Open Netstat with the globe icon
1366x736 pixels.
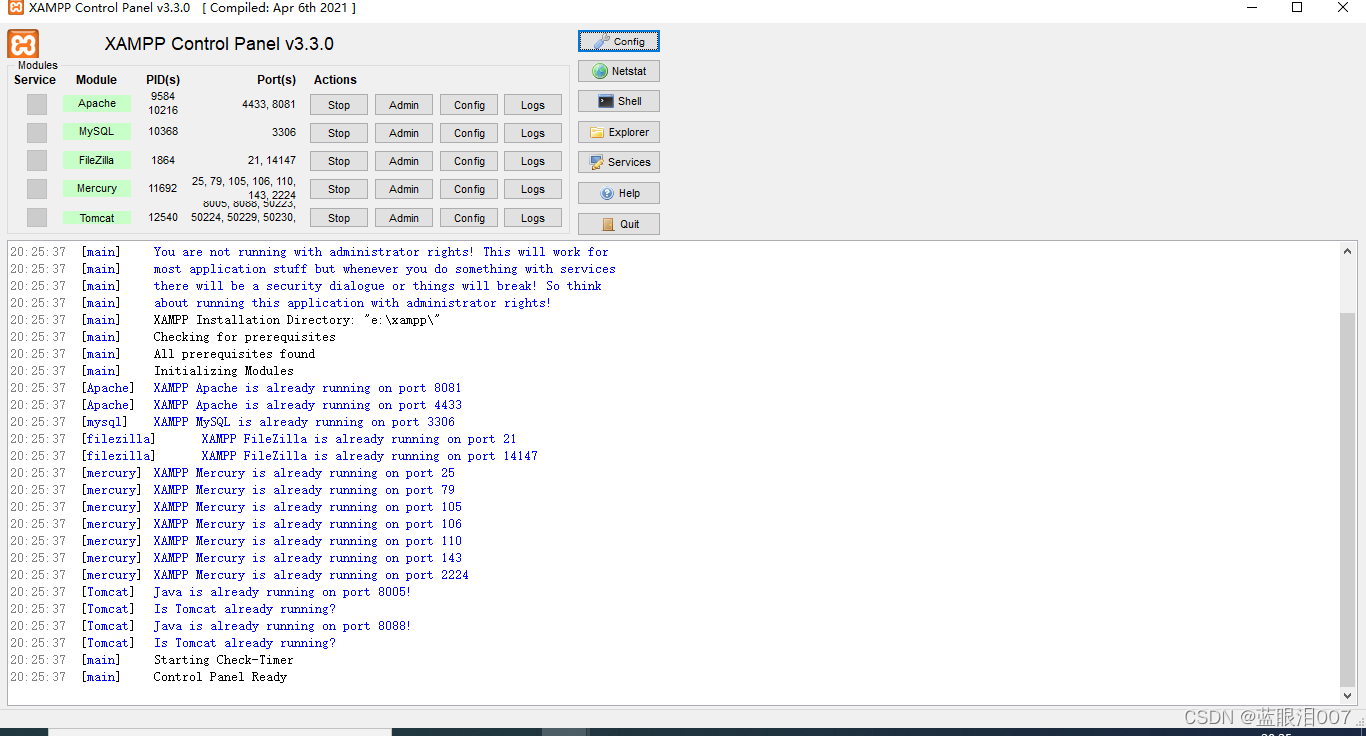click(619, 71)
